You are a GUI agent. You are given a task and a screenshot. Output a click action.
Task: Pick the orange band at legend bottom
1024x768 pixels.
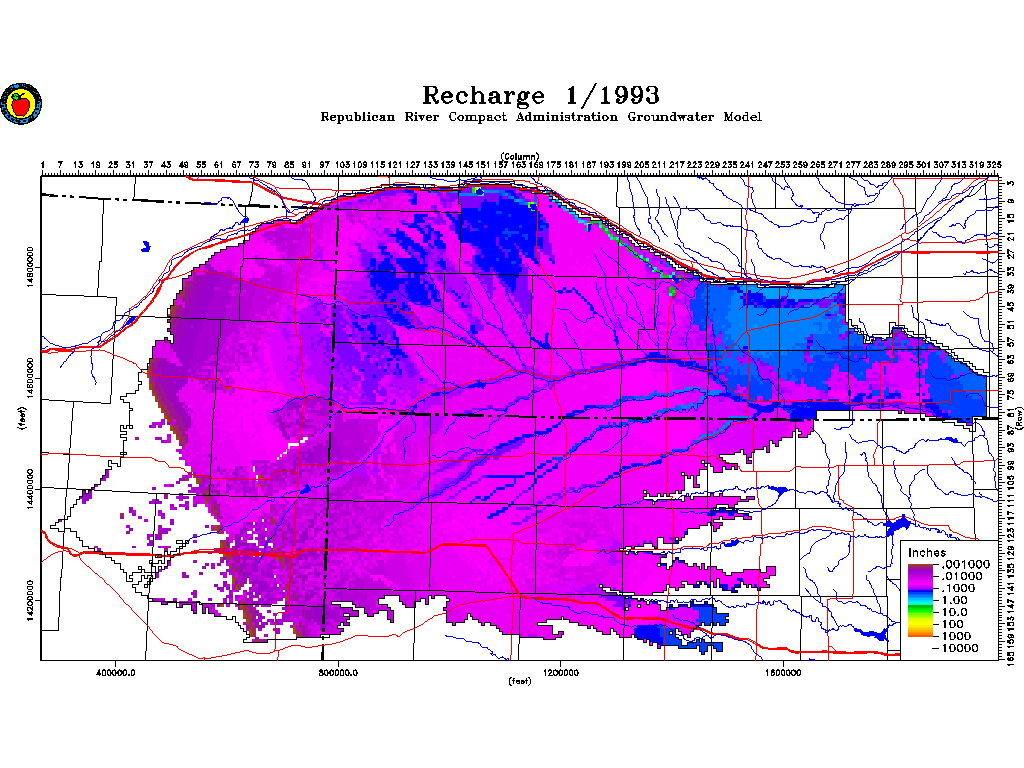pyautogui.click(x=919, y=634)
